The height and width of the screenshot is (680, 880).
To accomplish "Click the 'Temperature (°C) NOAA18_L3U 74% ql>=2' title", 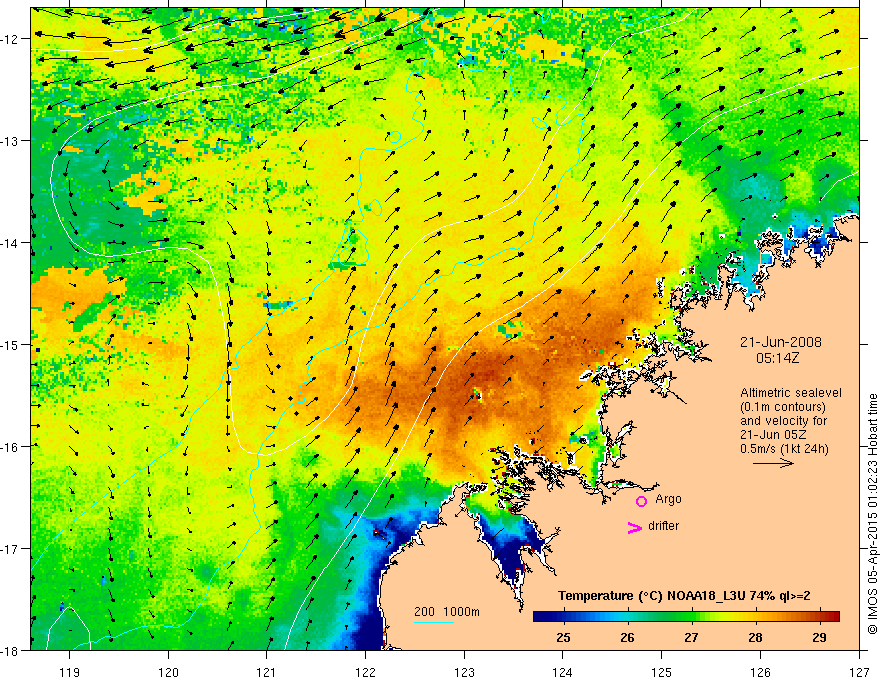I will 684,596.
